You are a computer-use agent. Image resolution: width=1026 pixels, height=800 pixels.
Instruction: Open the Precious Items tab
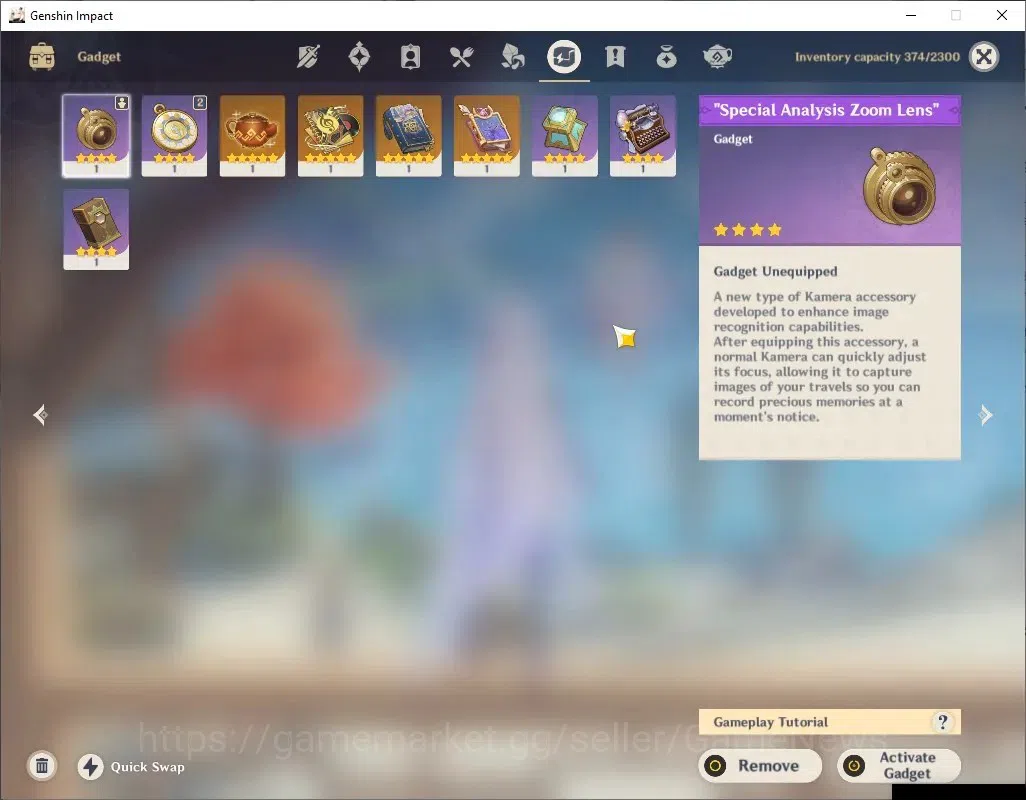click(x=666, y=57)
